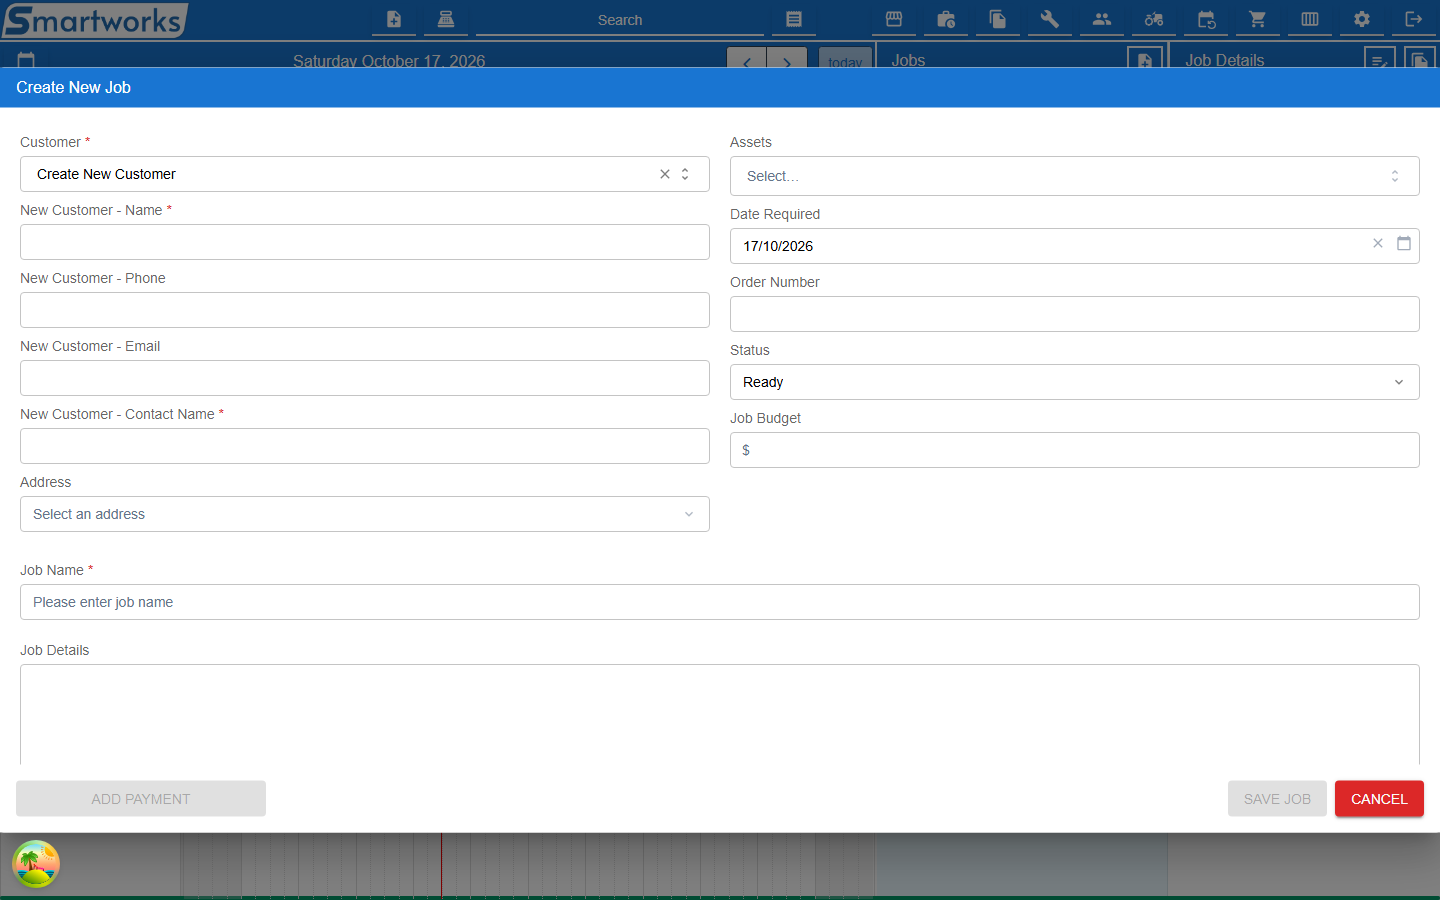This screenshot has height=900, width=1440.
Task: Focus the Search field in top bar
Action: (x=620, y=20)
